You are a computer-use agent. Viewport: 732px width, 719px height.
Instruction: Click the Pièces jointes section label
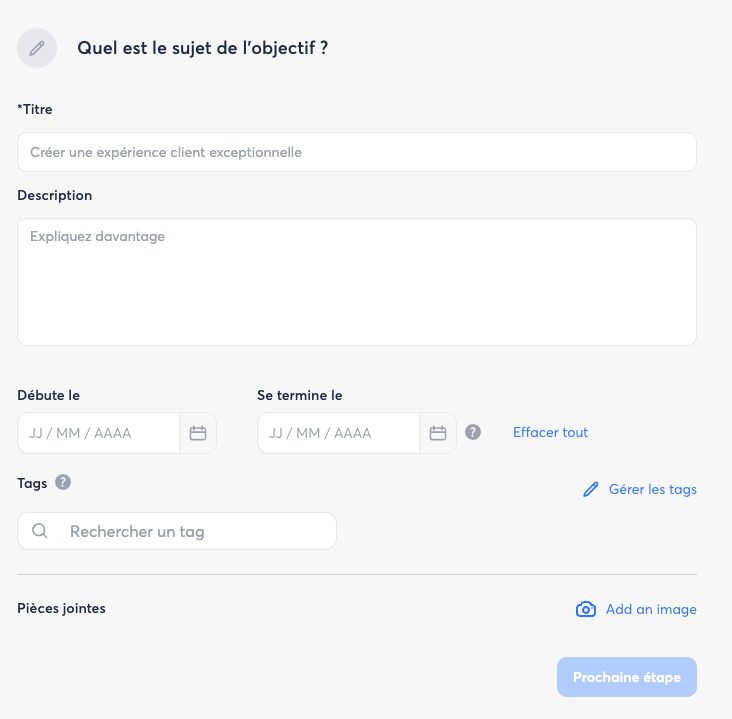click(61, 608)
